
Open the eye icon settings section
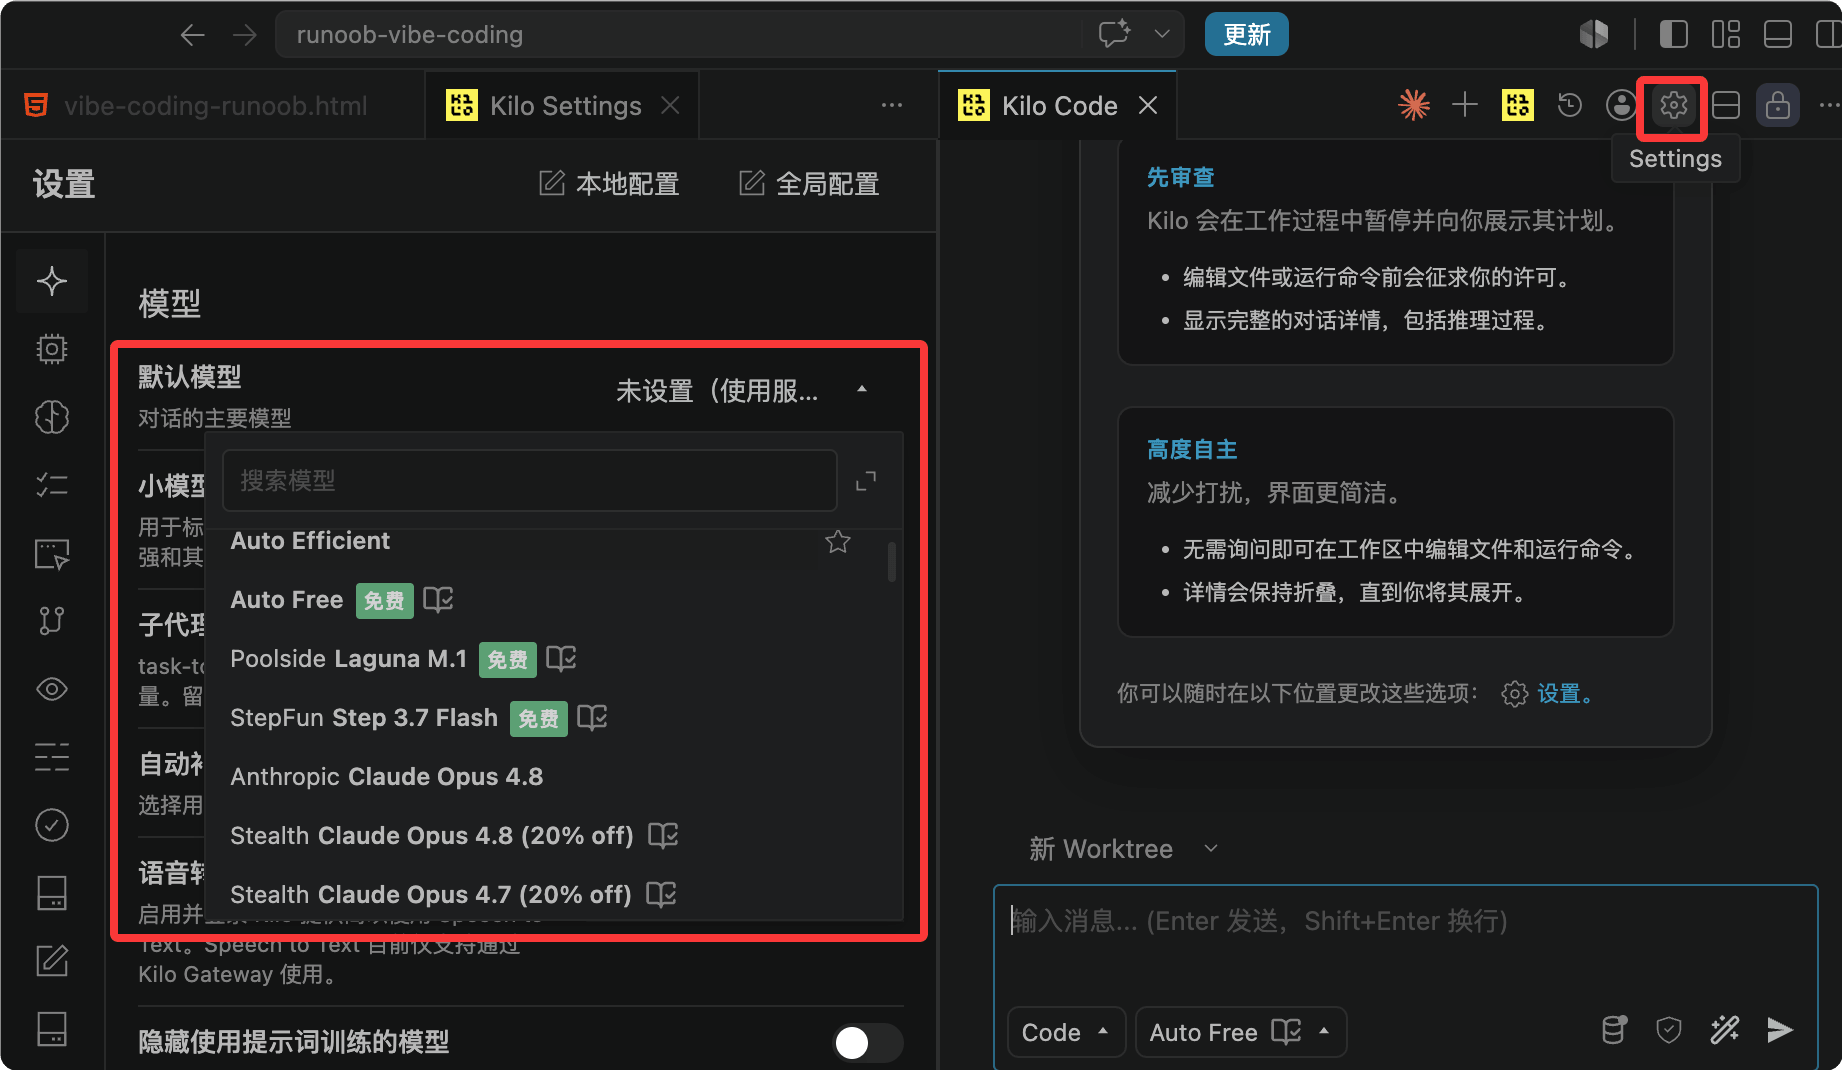52,689
